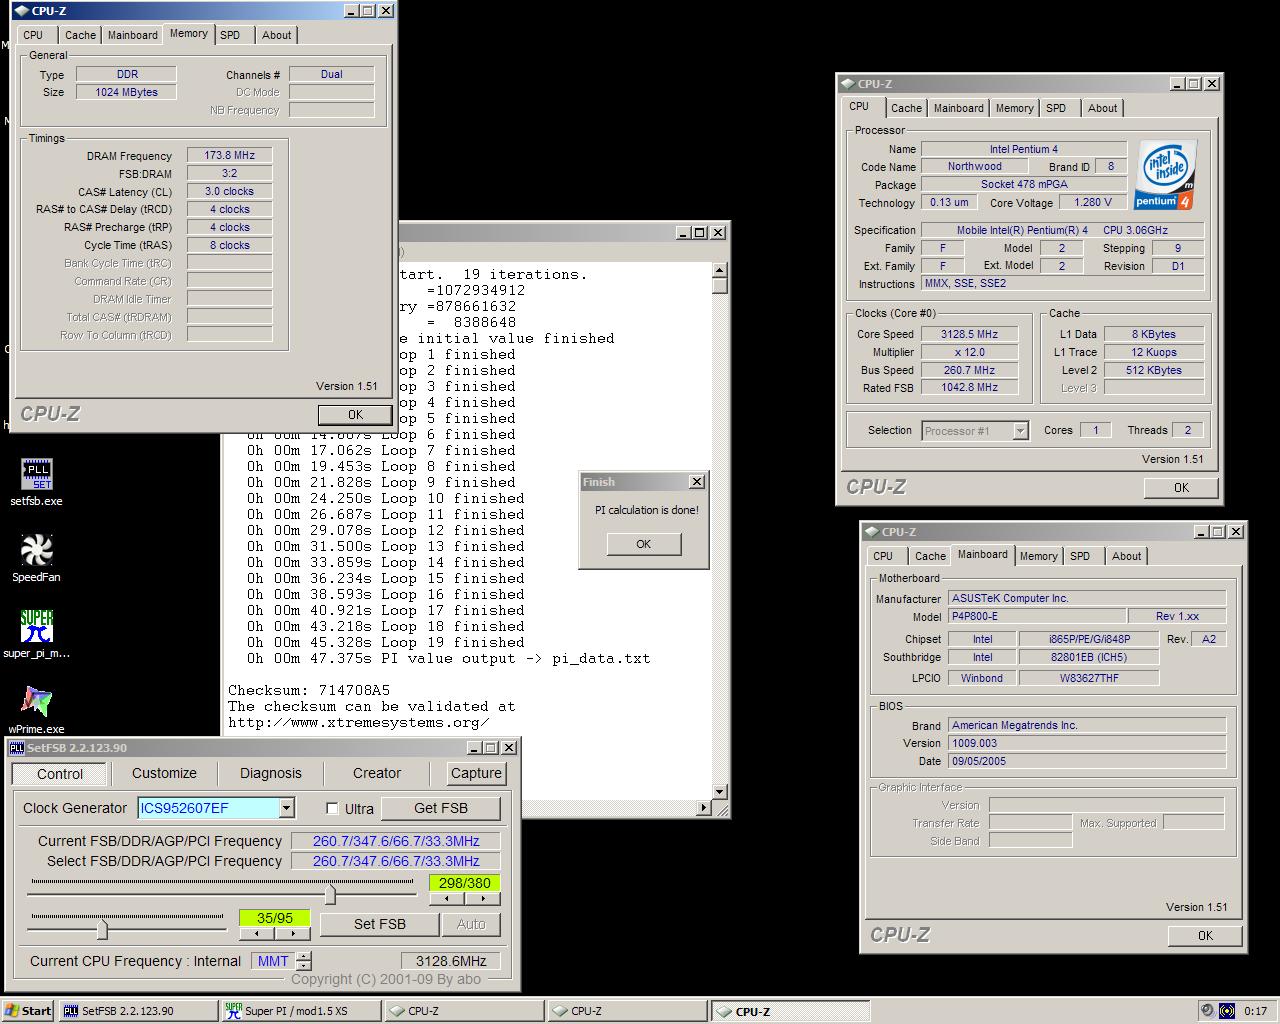Click Capture button in SetFSB
This screenshot has height=1024, width=1280.
(476, 773)
